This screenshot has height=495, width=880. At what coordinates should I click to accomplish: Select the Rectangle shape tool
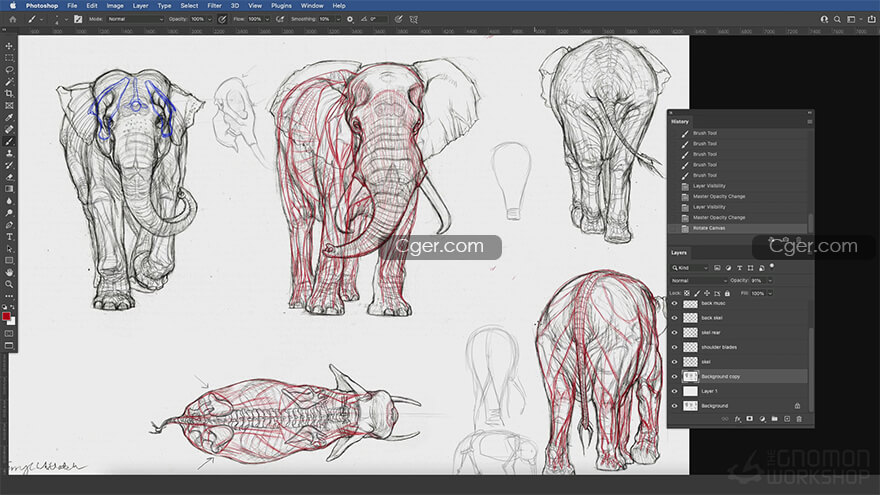coord(9,261)
